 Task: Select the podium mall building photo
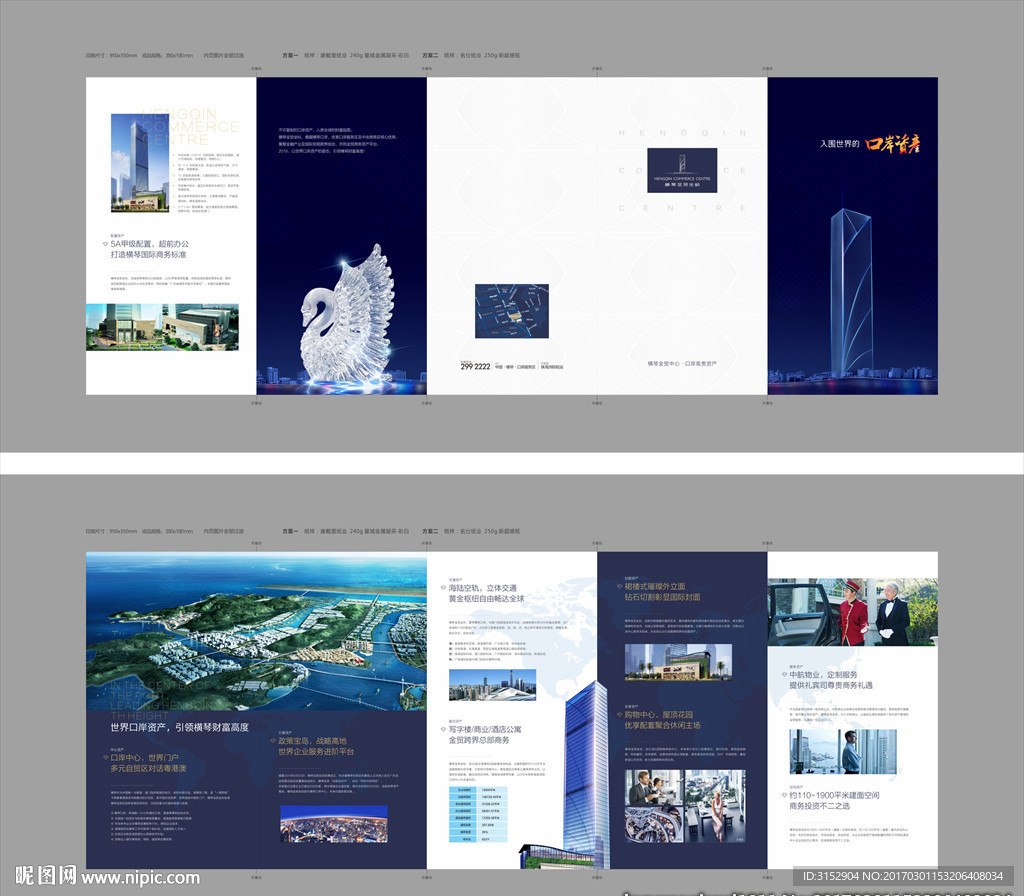click(678, 662)
